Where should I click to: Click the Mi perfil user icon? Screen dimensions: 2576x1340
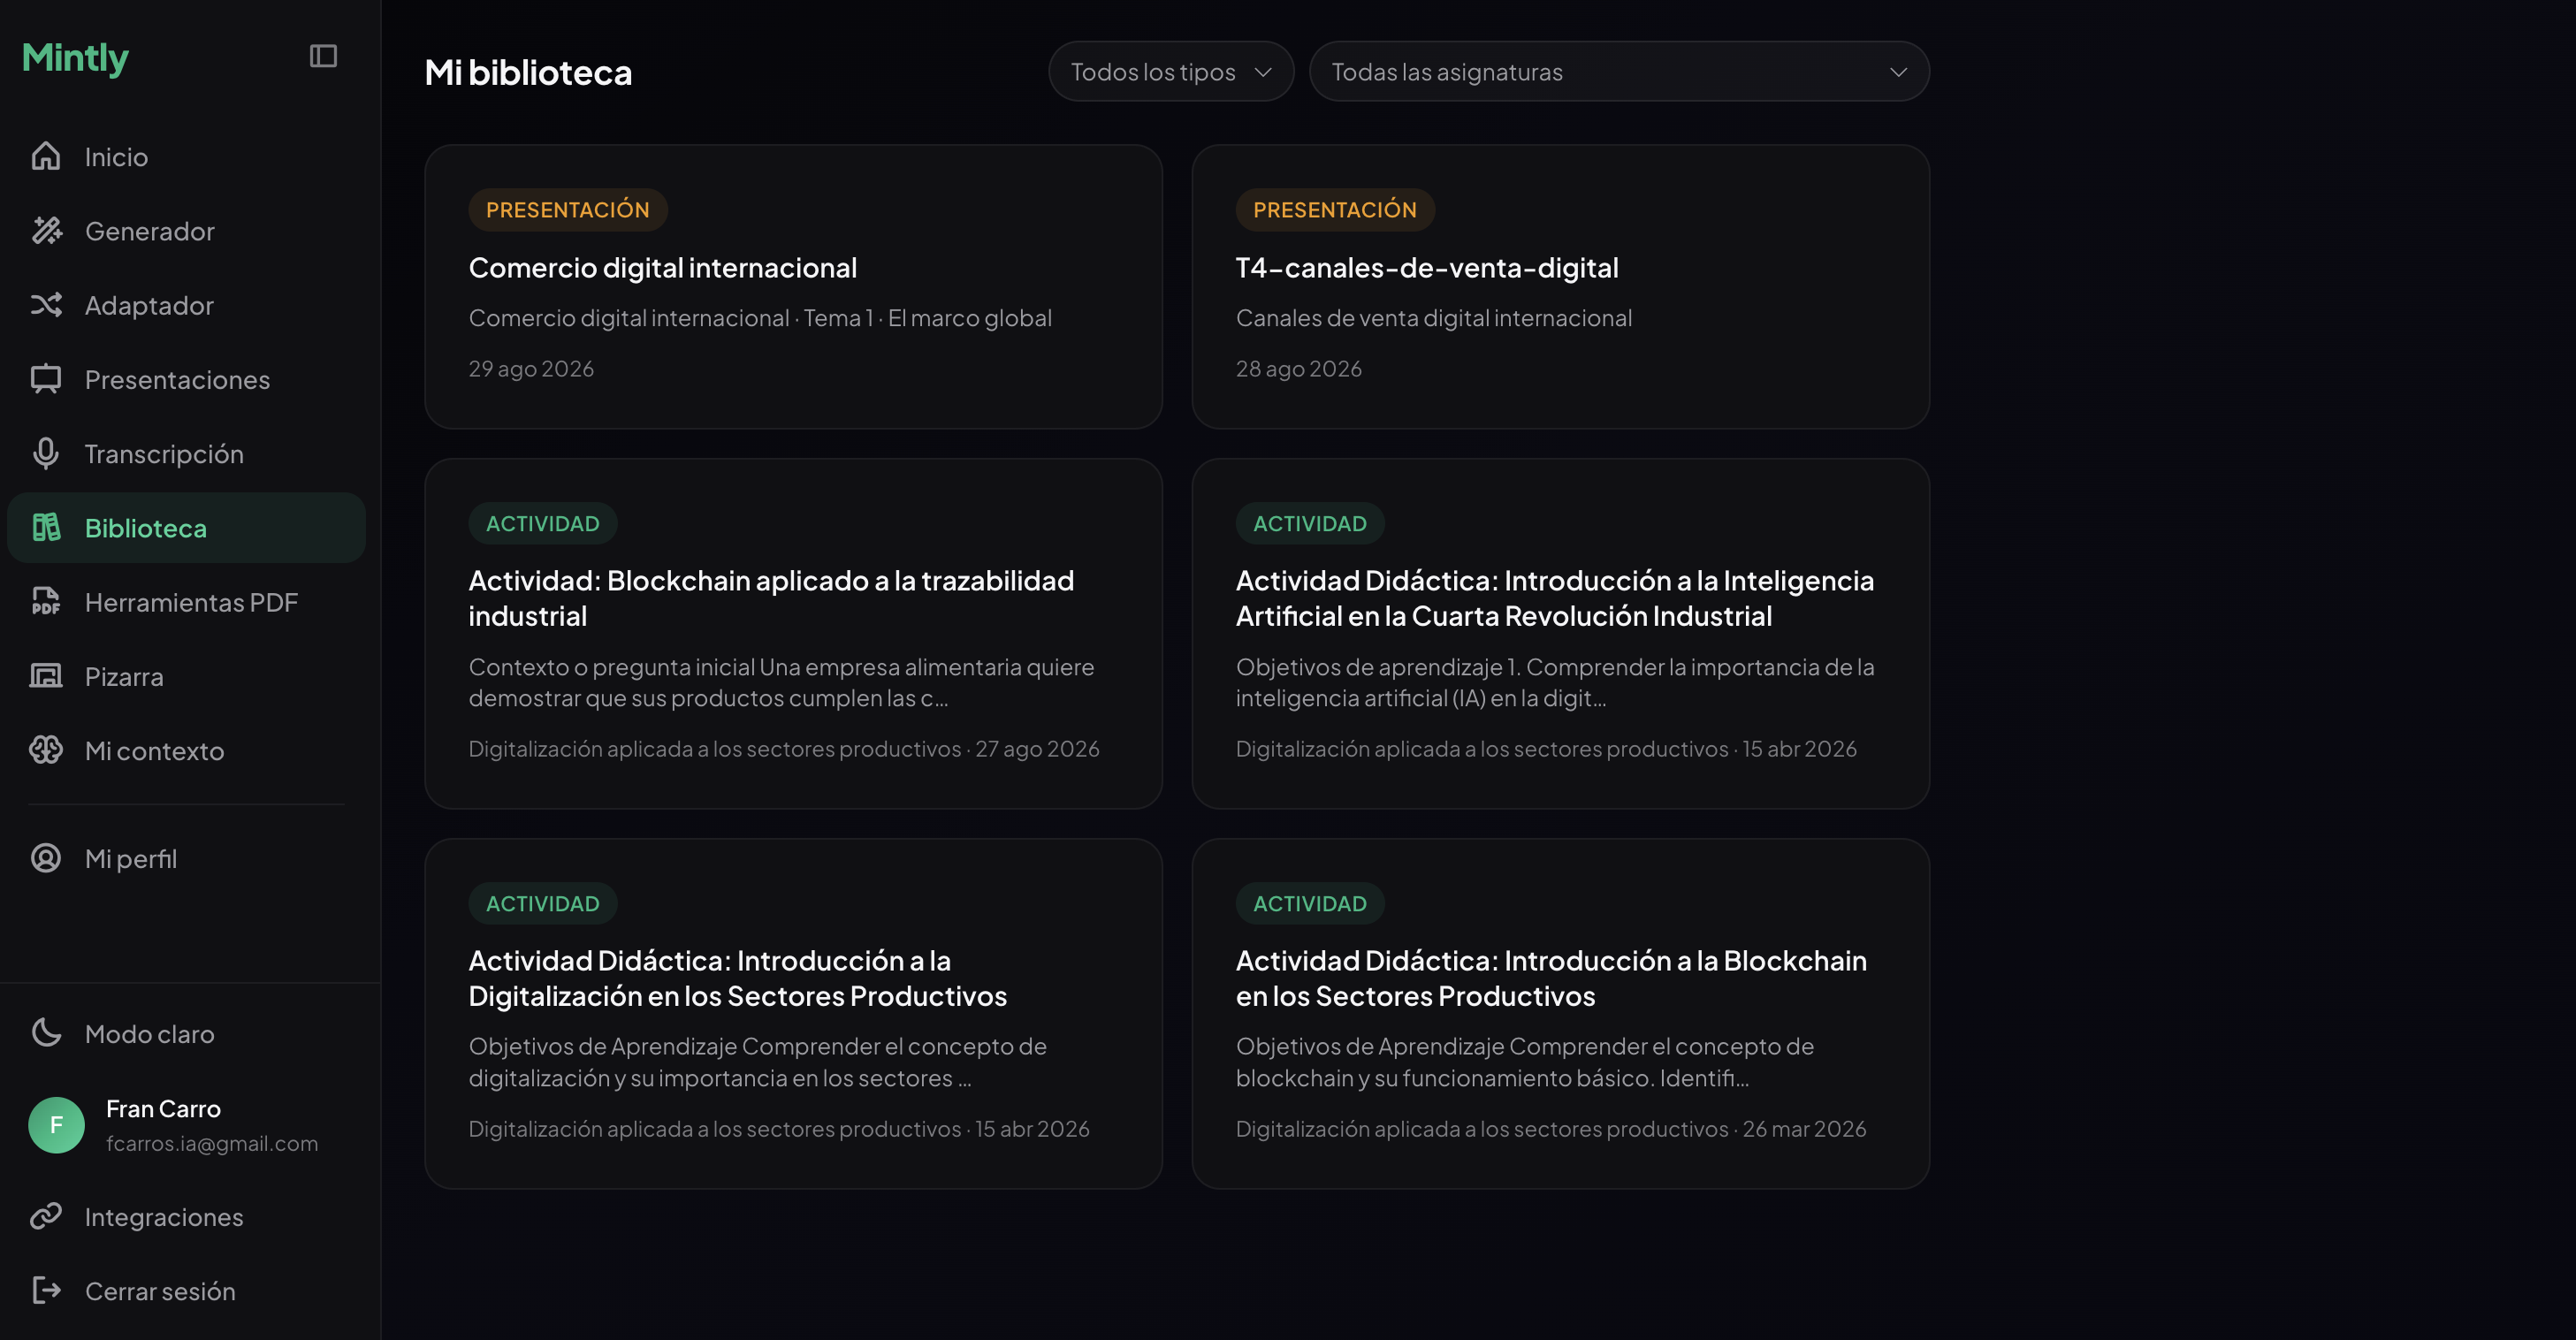point(46,859)
